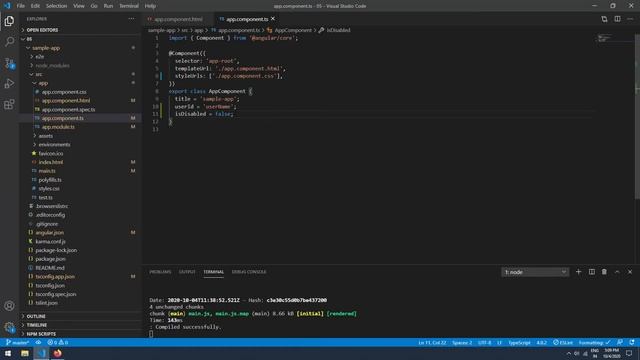Click ESLint status bar item
The height and width of the screenshot is (360, 640).
tap(563, 342)
